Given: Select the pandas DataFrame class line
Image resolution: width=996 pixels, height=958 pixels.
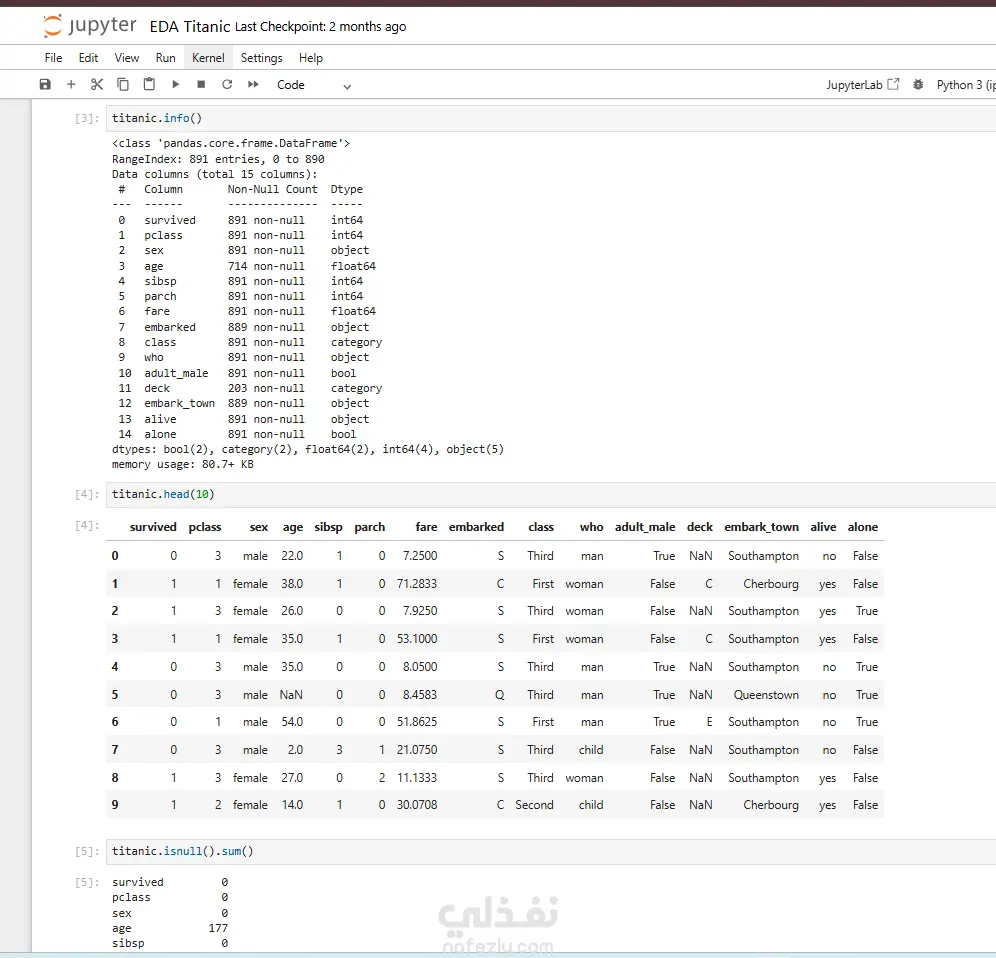Looking at the screenshot, I should click(x=231, y=144).
